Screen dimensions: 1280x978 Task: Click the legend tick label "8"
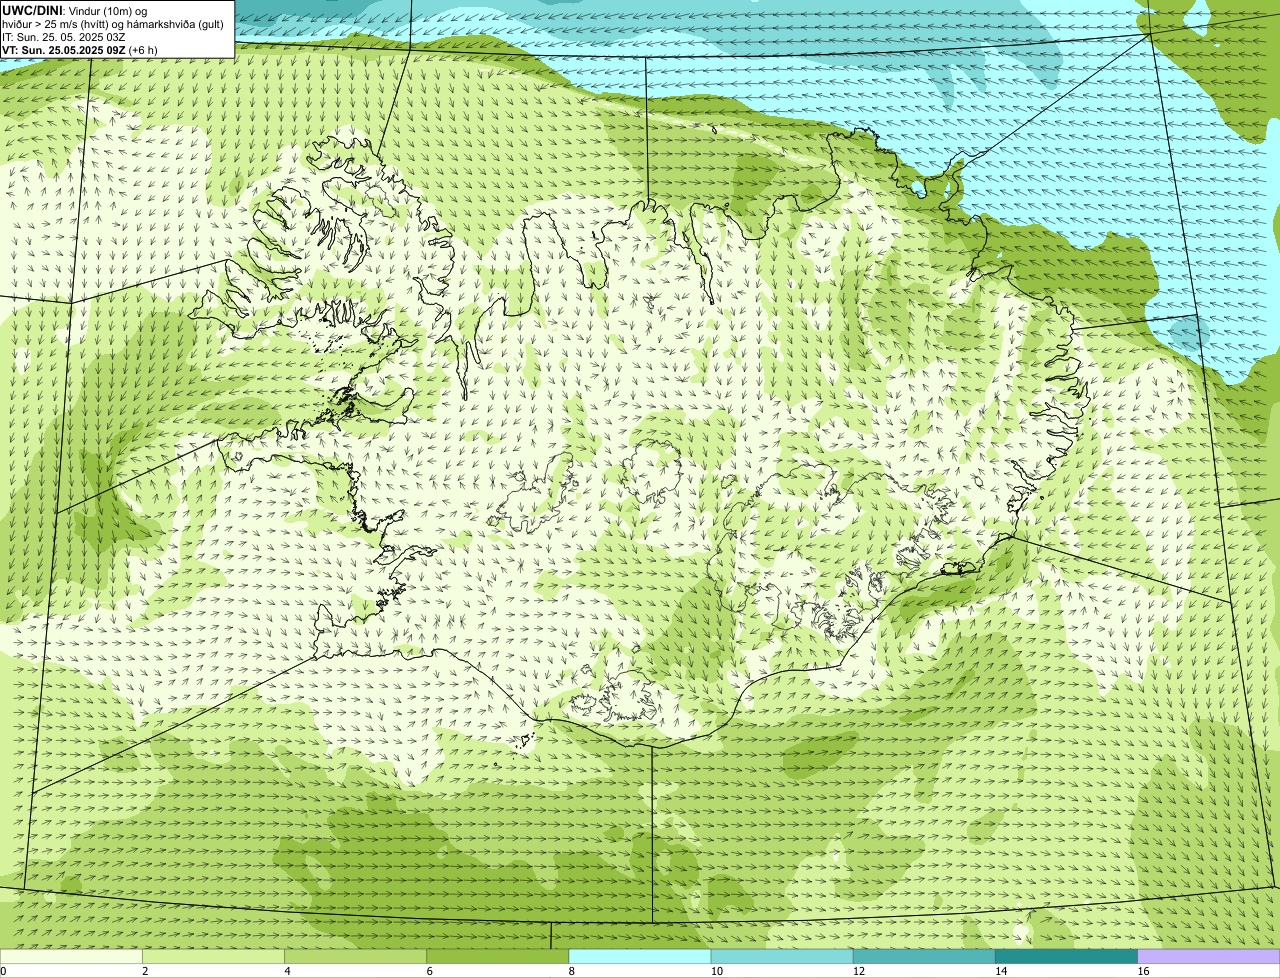click(x=572, y=971)
